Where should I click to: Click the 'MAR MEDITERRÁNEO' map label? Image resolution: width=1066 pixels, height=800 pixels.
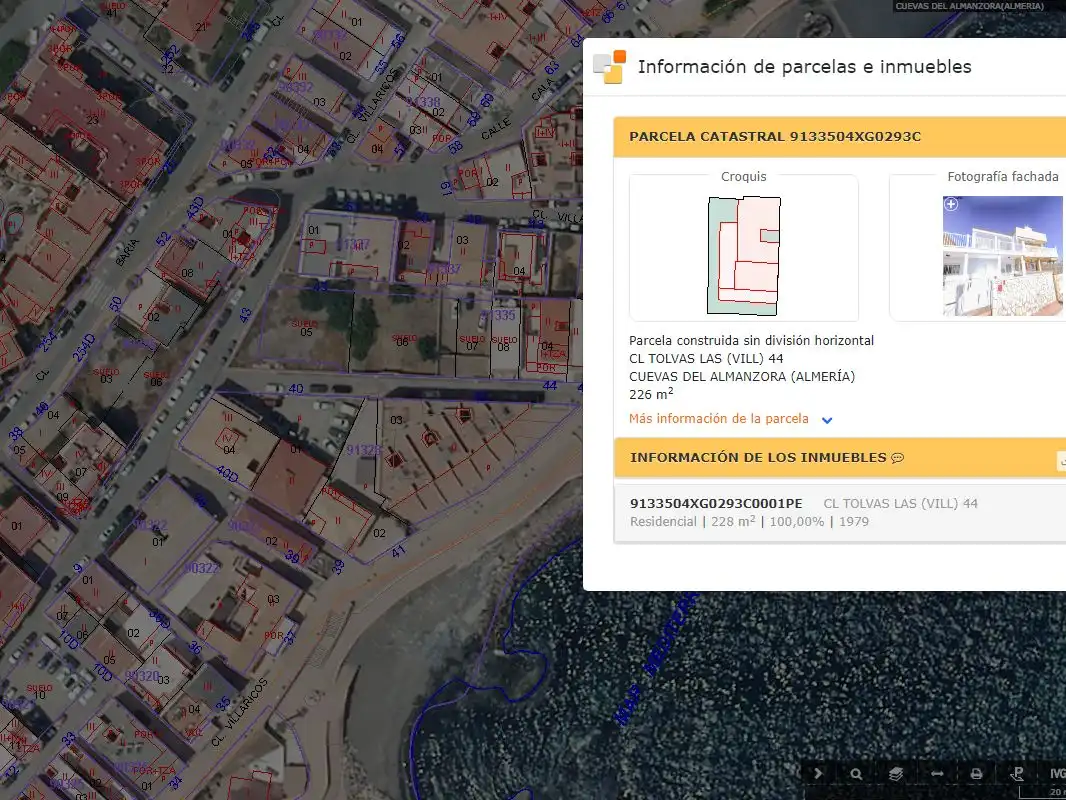tap(657, 657)
